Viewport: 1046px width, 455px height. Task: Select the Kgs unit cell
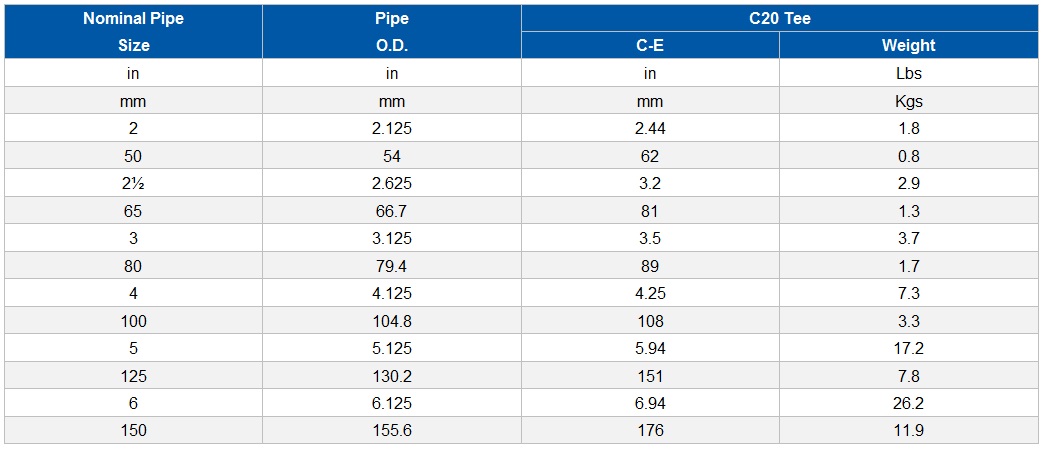[x=909, y=101]
